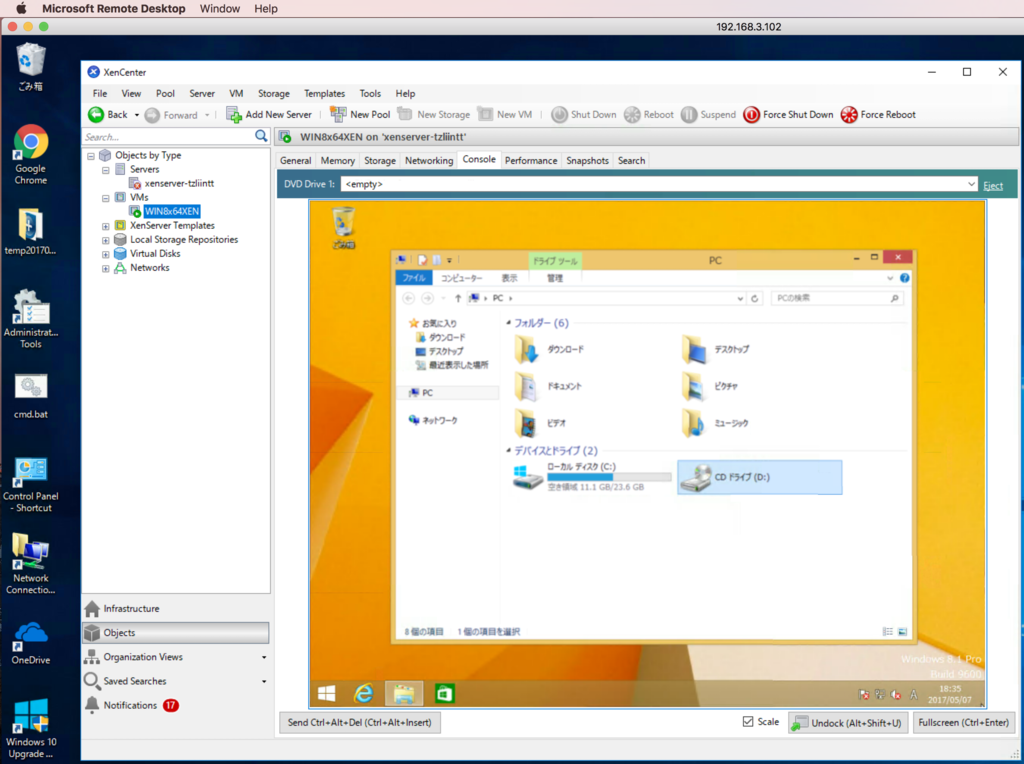
Task: Click the Windows Start button in VM console
Action: pos(327,693)
